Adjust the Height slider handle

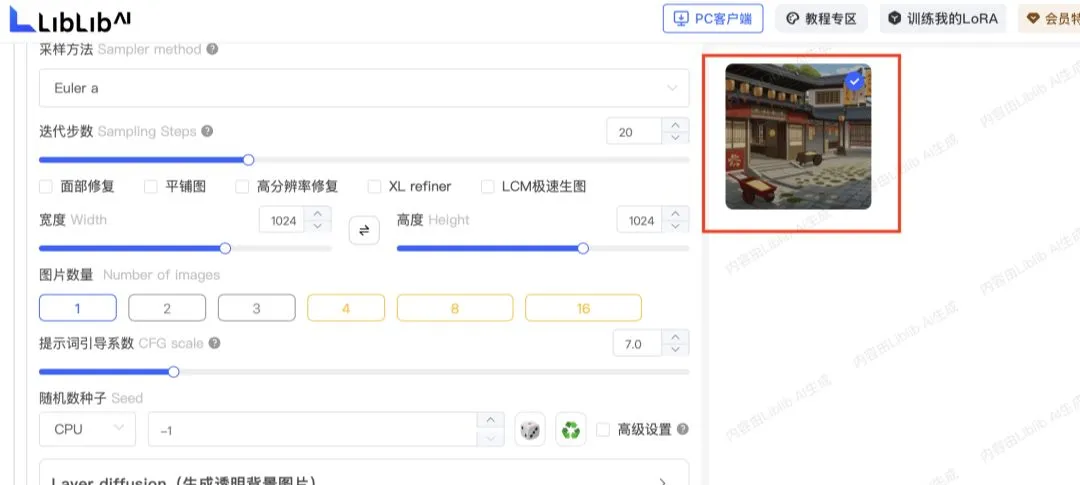pyautogui.click(x=583, y=249)
